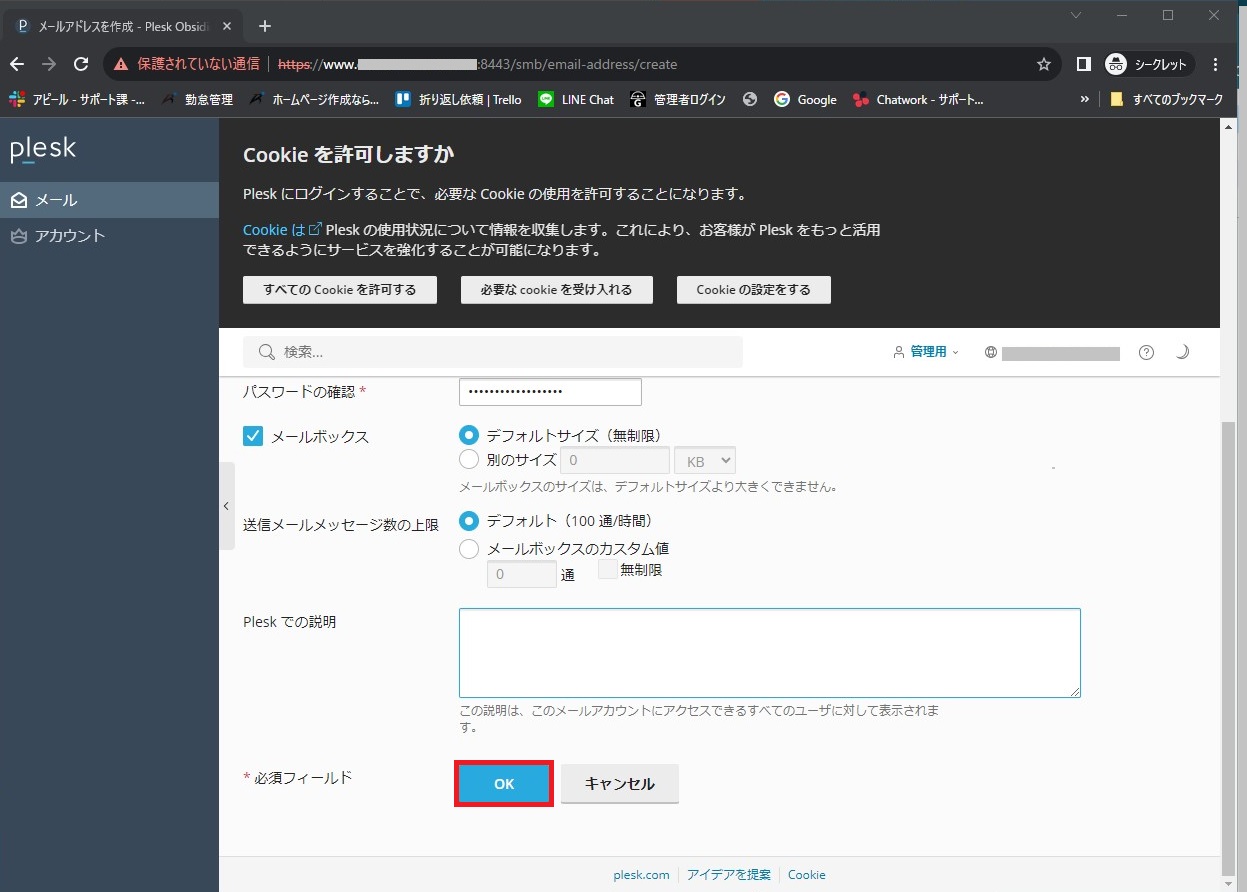Click the globe icon next to domain

point(991,353)
